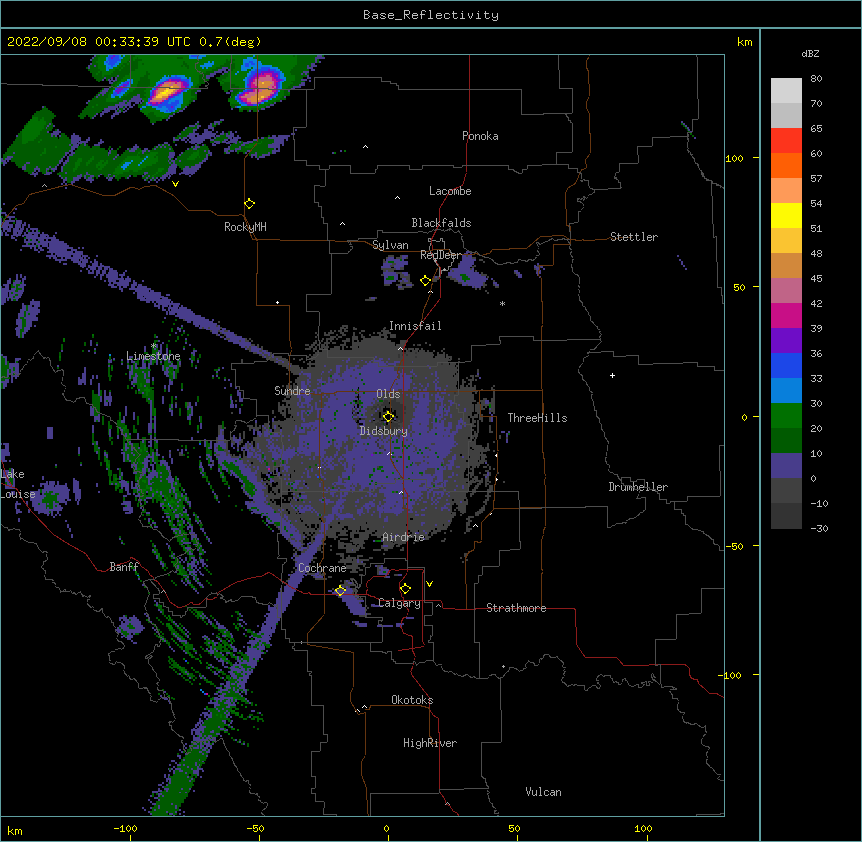Click the Limestone label
The image size is (862, 842).
pos(153,356)
